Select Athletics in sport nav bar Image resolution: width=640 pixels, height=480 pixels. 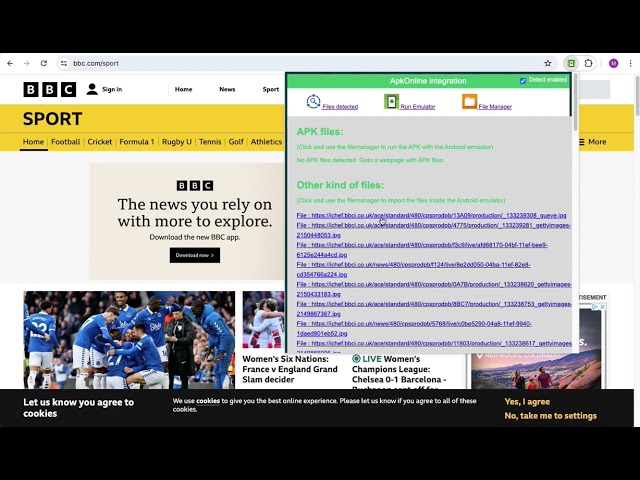click(x=267, y=142)
